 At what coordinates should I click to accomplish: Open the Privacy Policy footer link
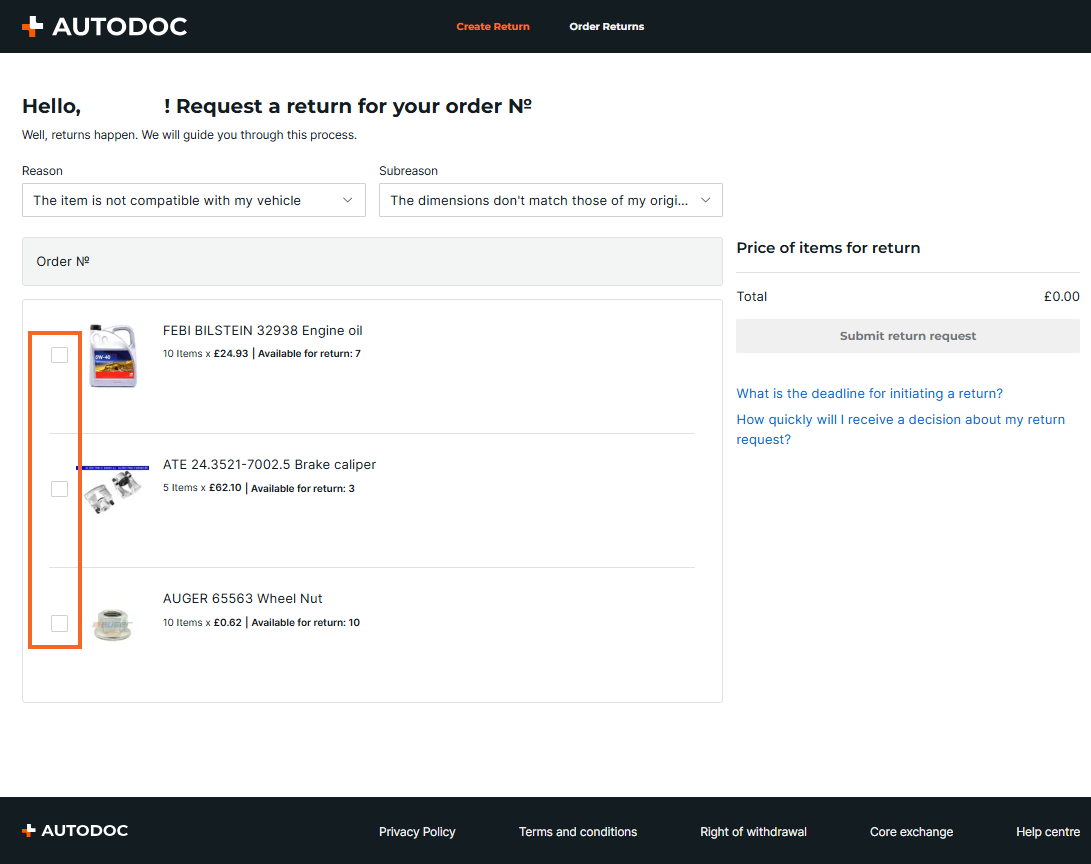click(x=417, y=832)
